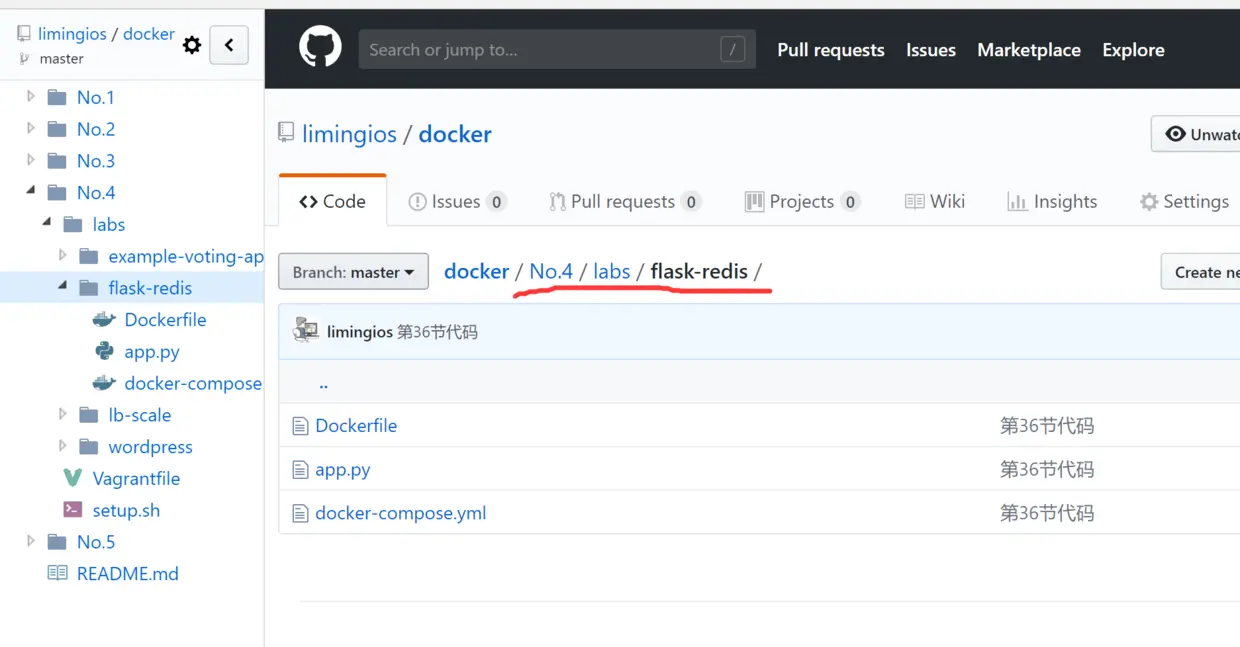The image size is (1240, 647).
Task: Collapse the Octotree sidebar with arrow button
Action: pyautogui.click(x=229, y=45)
